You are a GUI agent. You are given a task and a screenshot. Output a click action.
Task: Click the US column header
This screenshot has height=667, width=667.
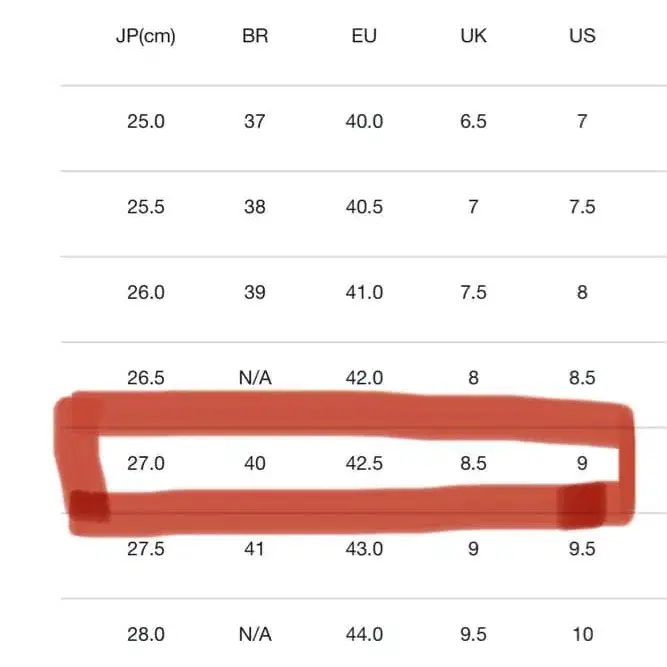pyautogui.click(x=582, y=36)
